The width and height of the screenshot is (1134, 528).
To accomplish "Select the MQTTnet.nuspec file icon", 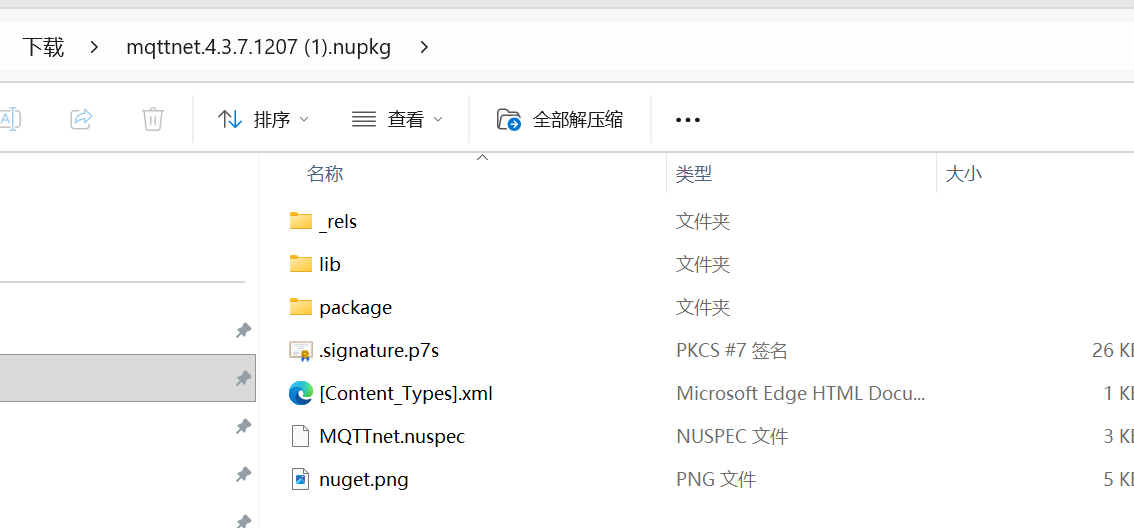I will tap(300, 436).
